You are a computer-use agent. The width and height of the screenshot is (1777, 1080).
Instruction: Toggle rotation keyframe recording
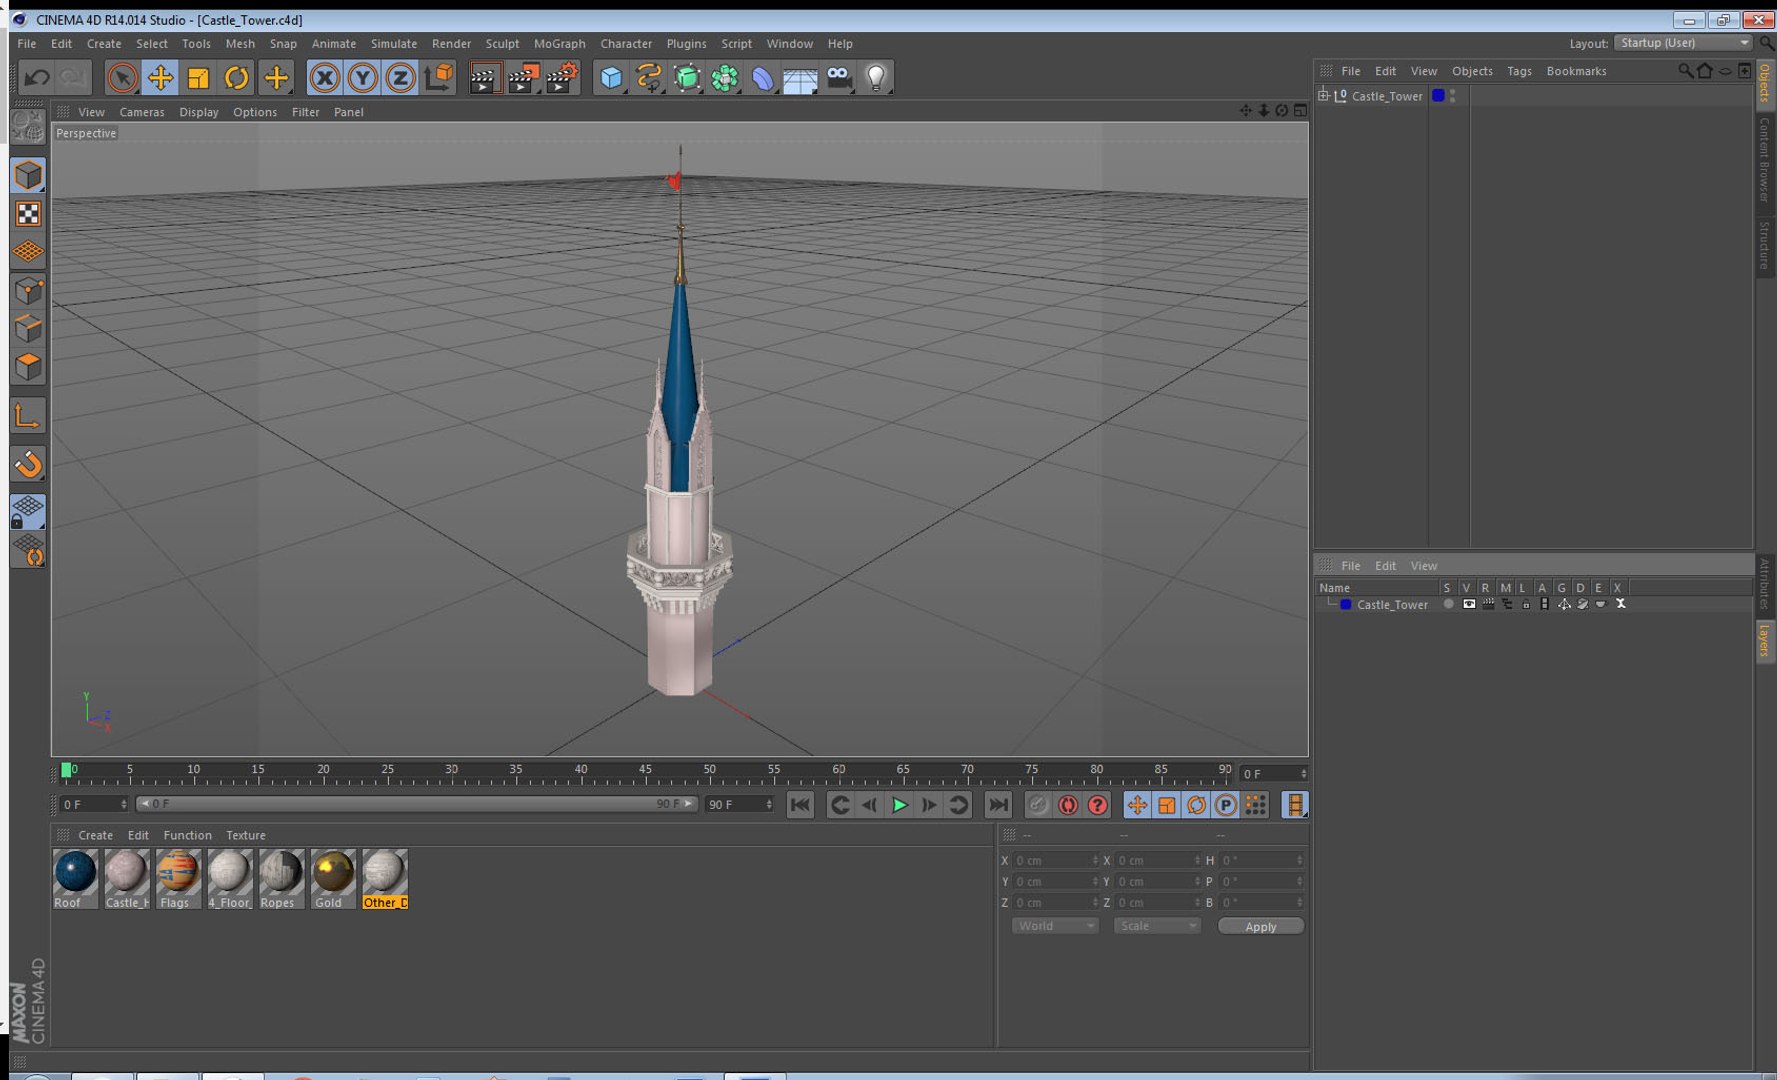point(1196,805)
